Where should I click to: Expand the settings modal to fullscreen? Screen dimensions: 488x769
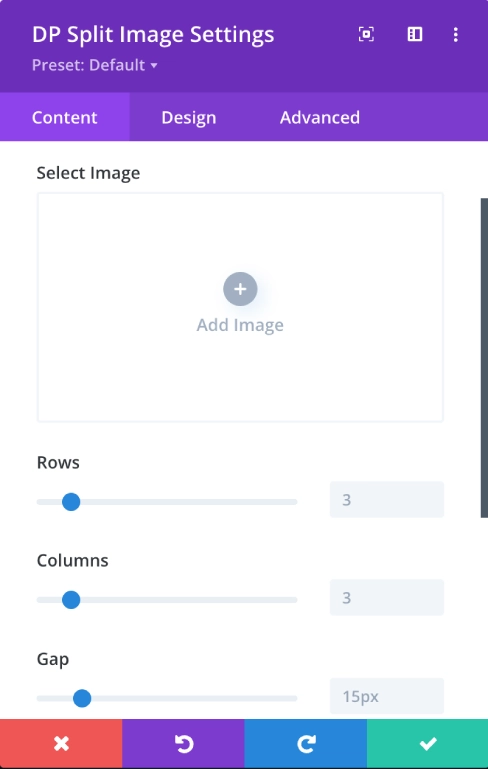(366, 34)
